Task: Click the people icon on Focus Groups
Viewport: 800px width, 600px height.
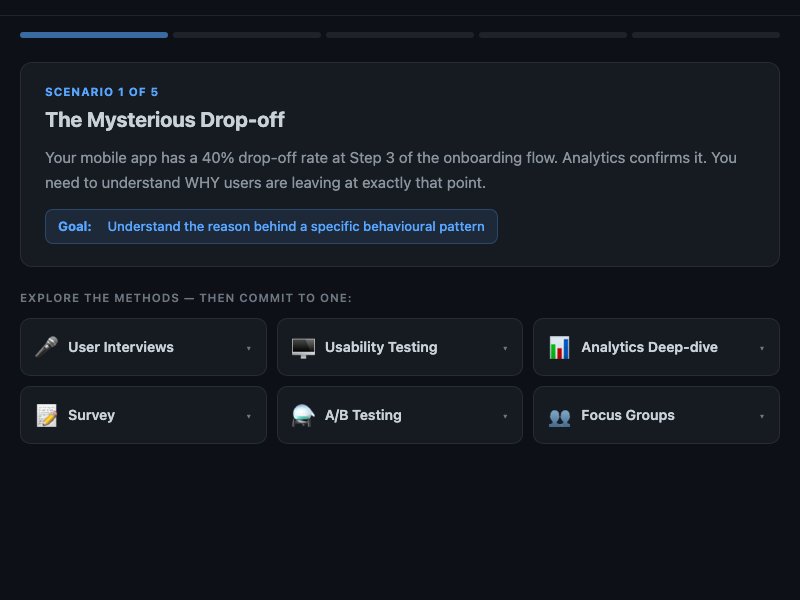Action: coord(559,417)
